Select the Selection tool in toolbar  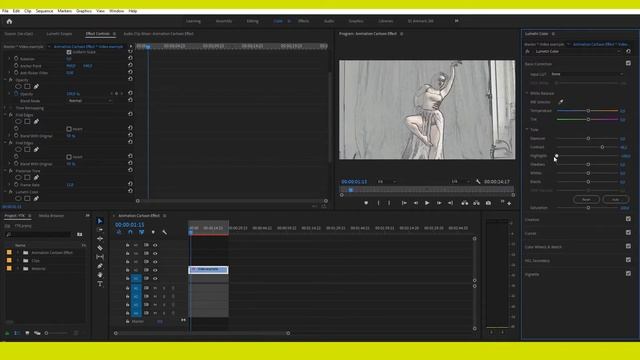click(100, 221)
